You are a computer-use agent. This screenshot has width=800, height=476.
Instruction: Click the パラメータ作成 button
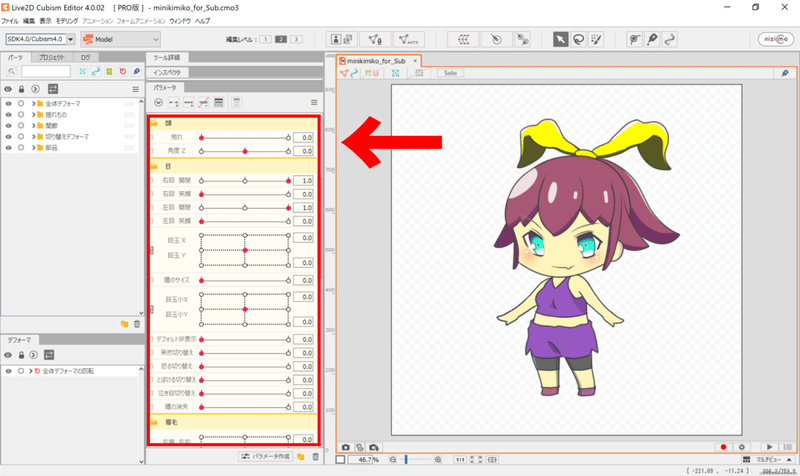[266, 457]
